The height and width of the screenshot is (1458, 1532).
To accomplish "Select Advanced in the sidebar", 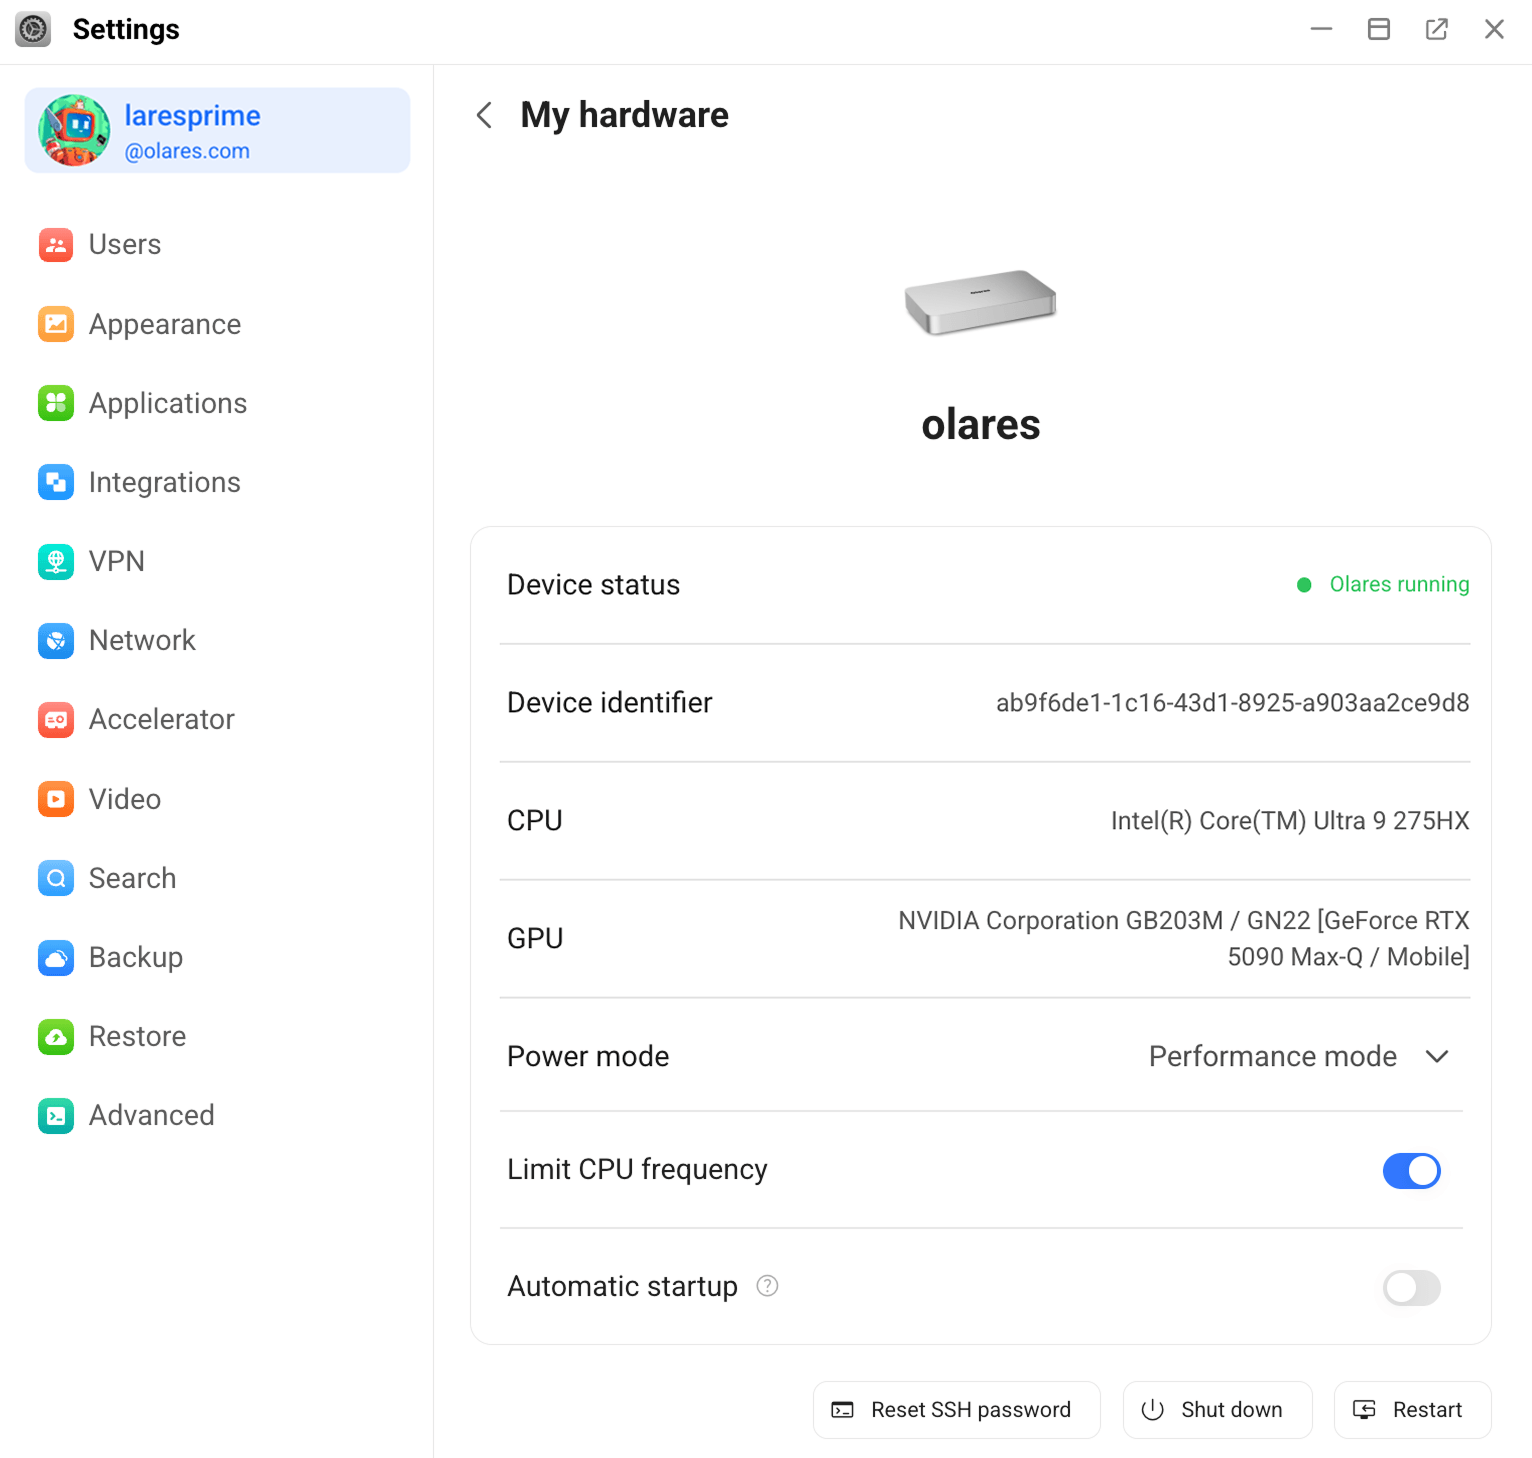I will pos(217,1115).
